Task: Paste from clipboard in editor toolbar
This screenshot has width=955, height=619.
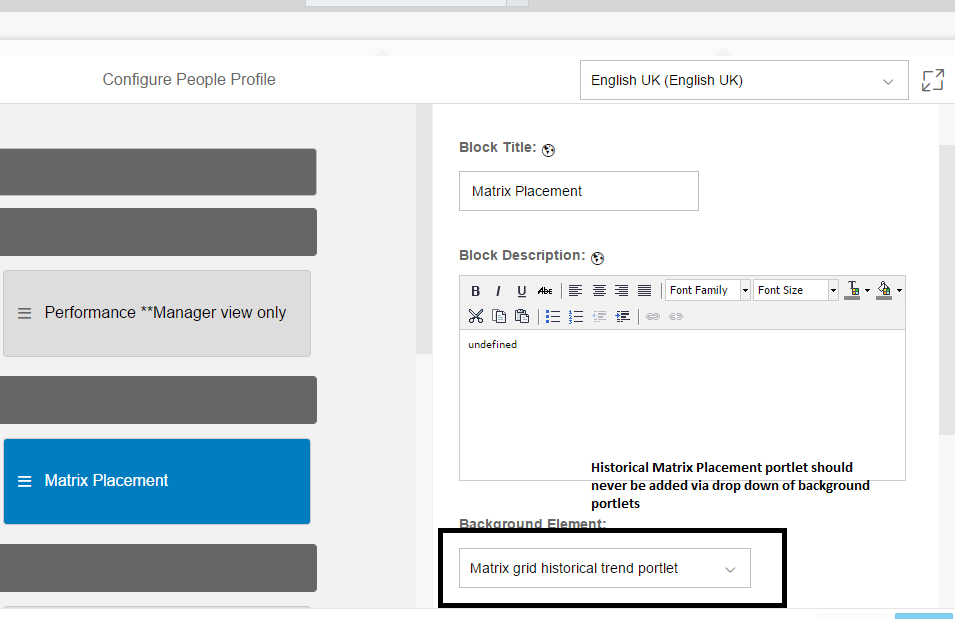Action: pyautogui.click(x=522, y=316)
